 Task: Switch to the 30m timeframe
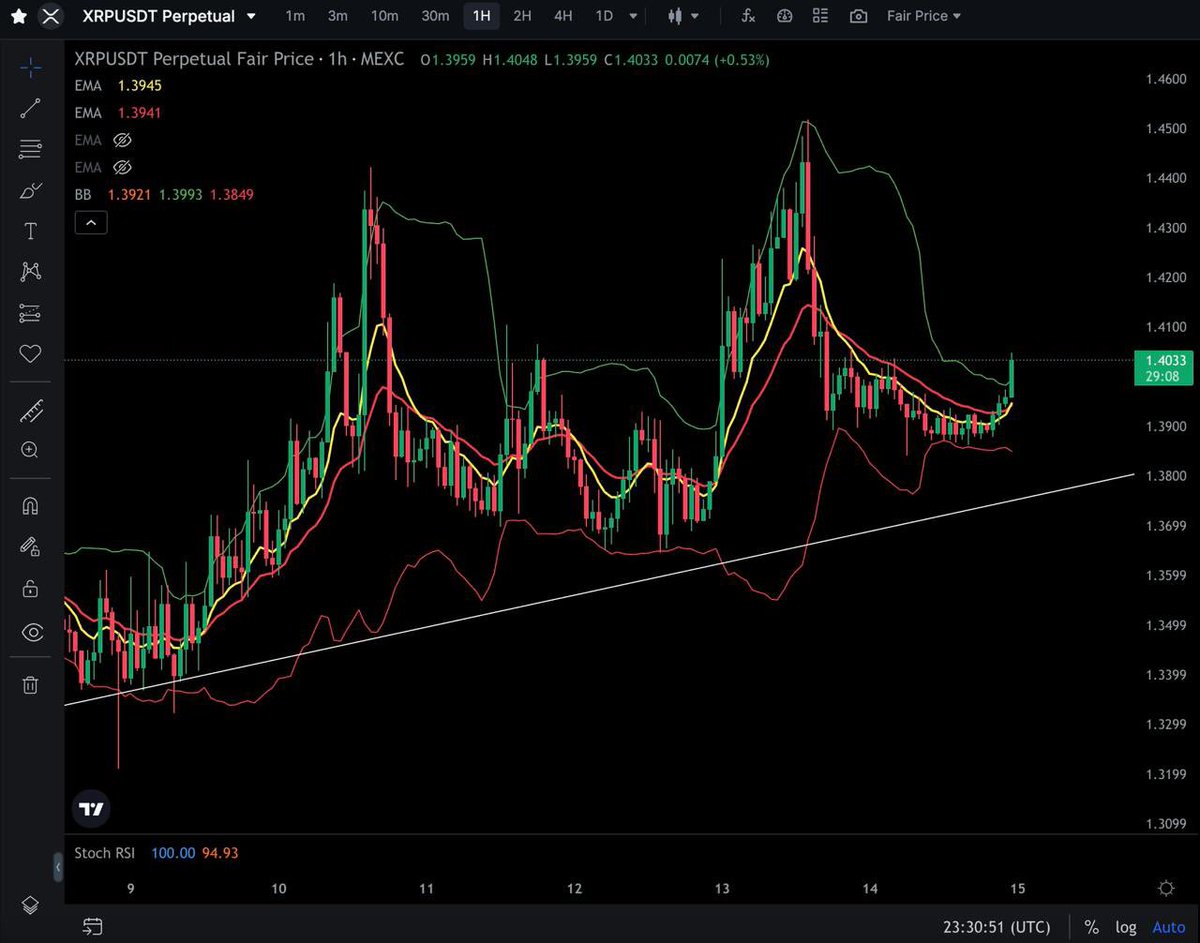pyautogui.click(x=435, y=16)
